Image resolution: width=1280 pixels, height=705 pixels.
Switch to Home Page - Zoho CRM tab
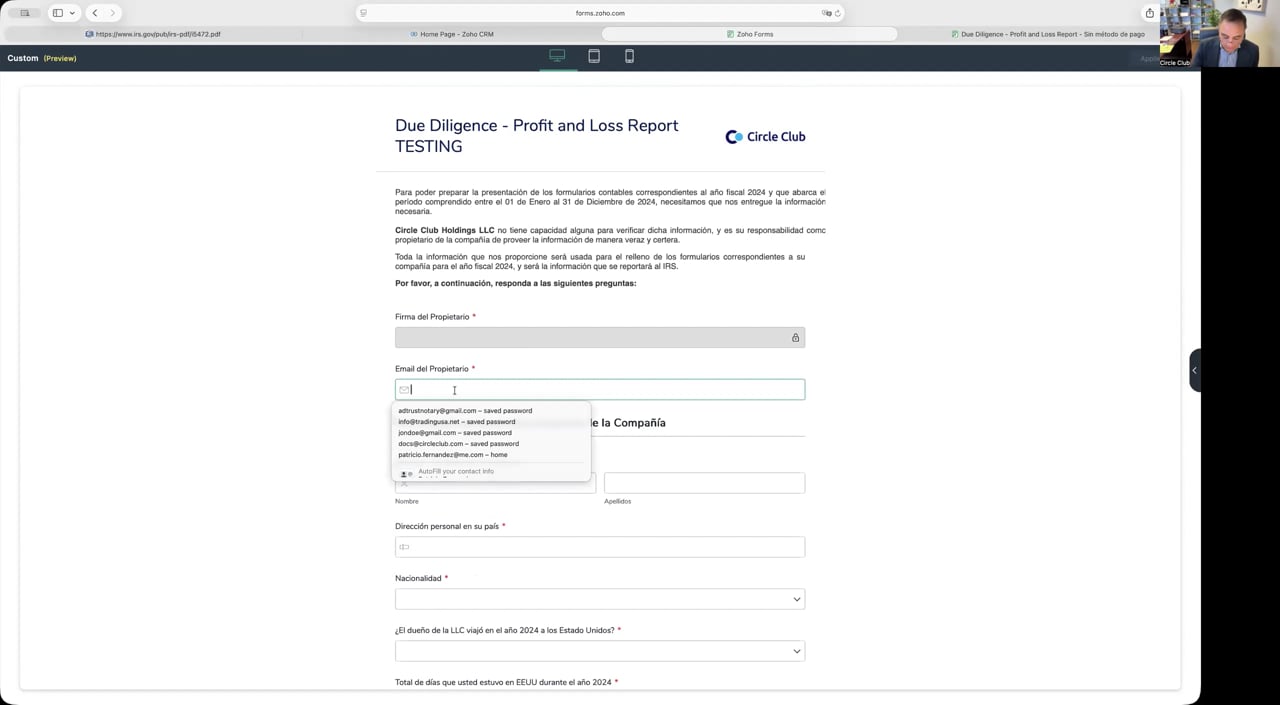point(451,34)
